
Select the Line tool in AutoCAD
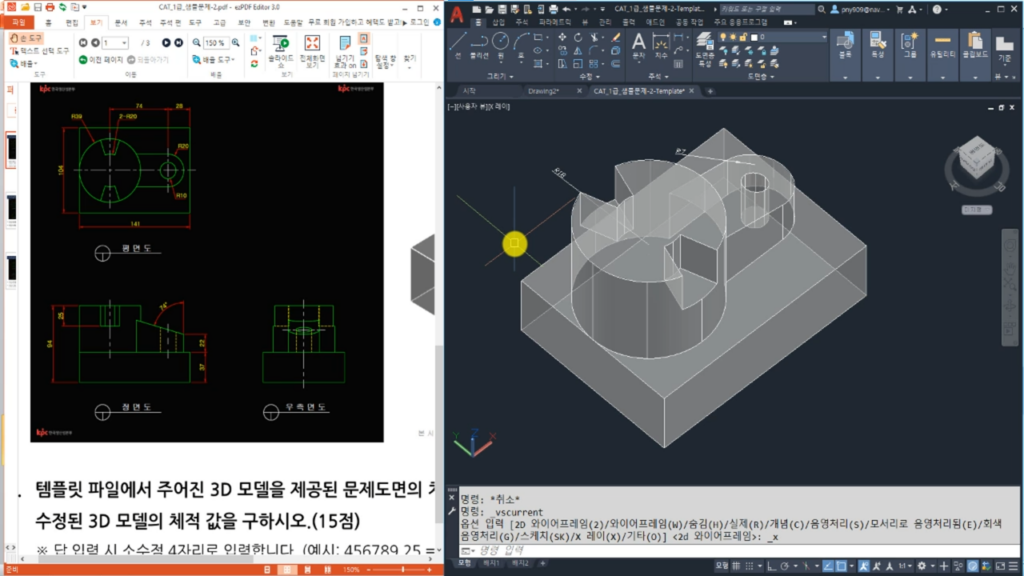tap(458, 44)
